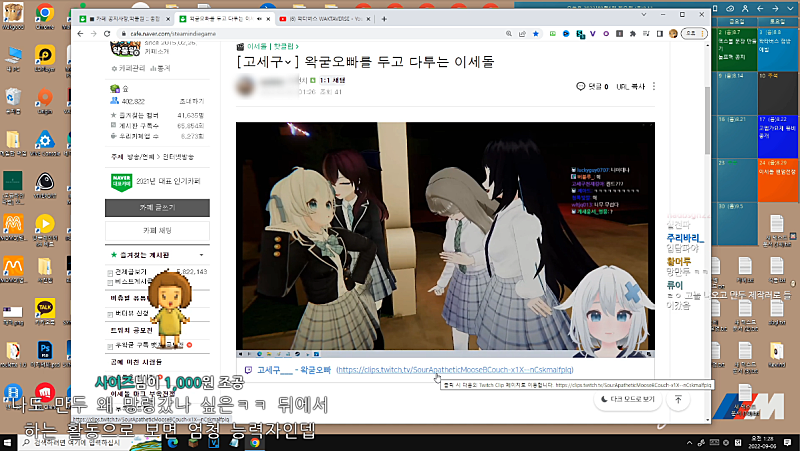This screenshot has width=800, height=451.
Task: Switch to the YouTube WAKTAVERSE tab
Action: (x=324, y=19)
